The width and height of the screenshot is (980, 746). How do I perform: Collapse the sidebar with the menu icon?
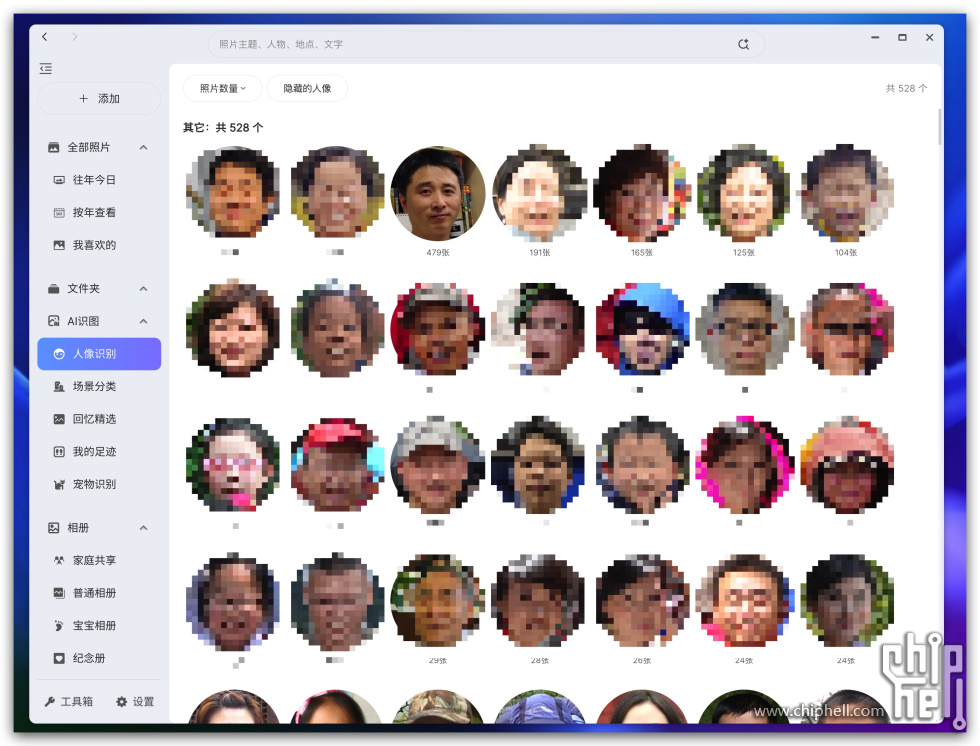46,69
